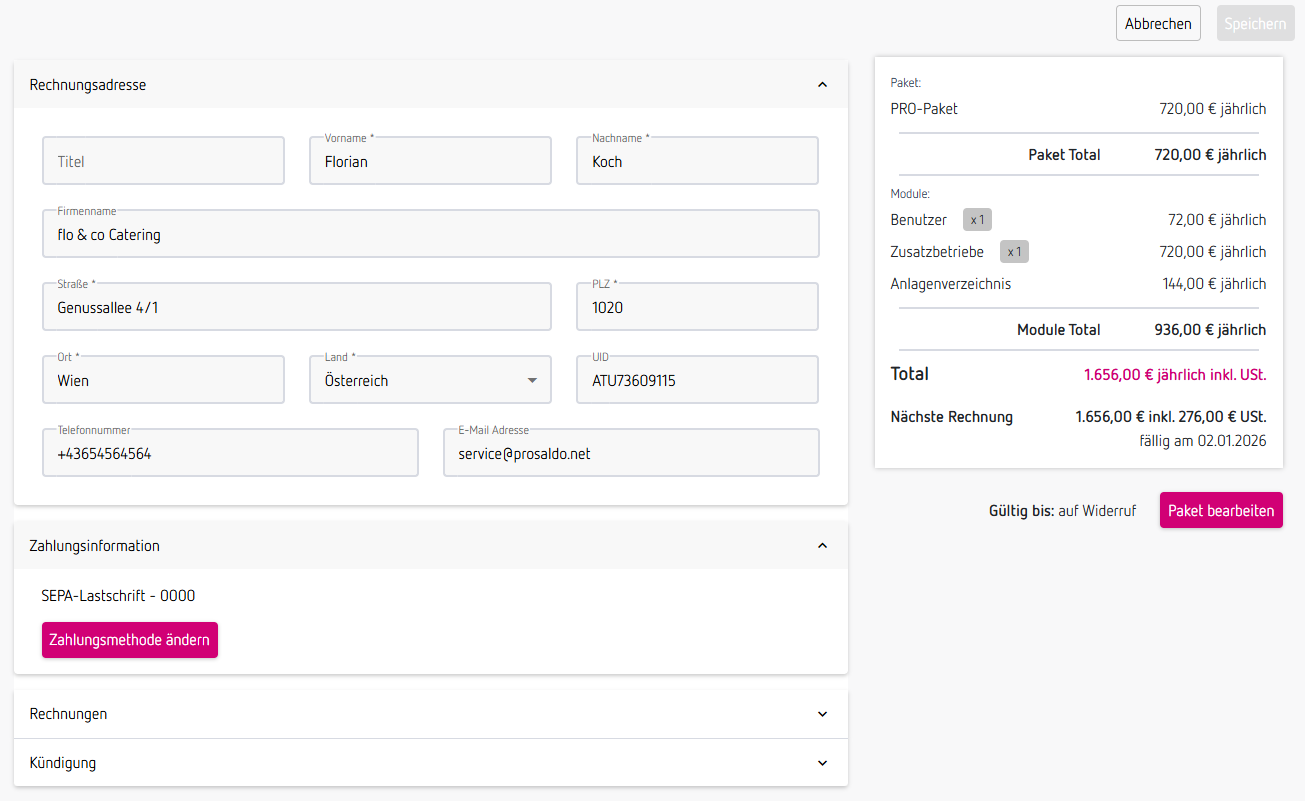Edit the E-Mail Adresse field
Image resolution: width=1305 pixels, height=801 pixels.
tap(631, 454)
